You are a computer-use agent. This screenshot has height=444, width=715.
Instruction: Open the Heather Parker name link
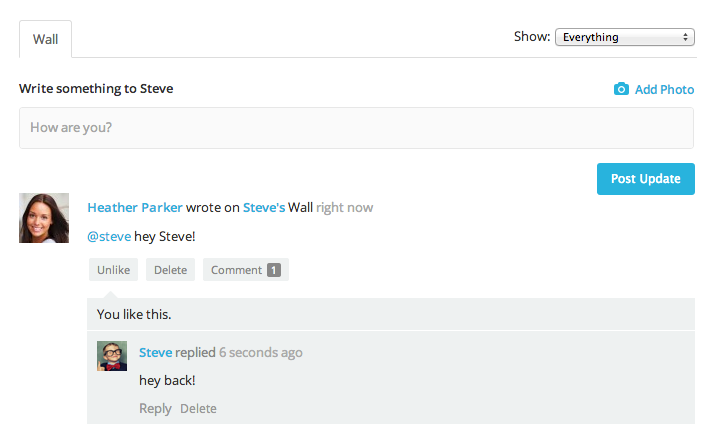click(x=135, y=208)
